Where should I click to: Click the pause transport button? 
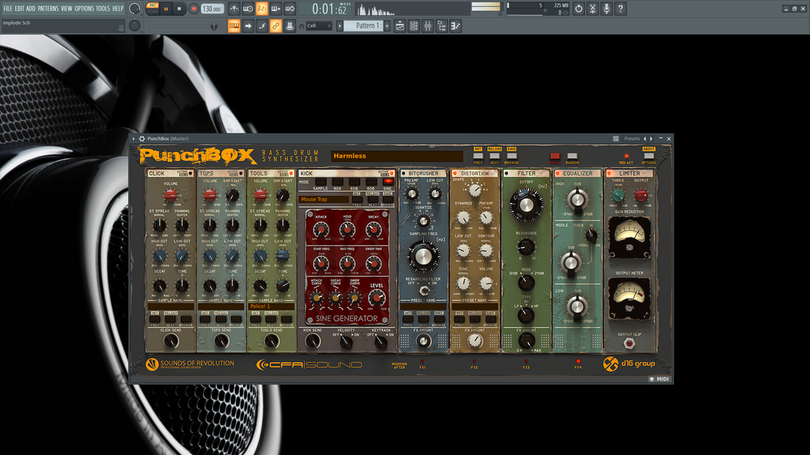tap(166, 9)
